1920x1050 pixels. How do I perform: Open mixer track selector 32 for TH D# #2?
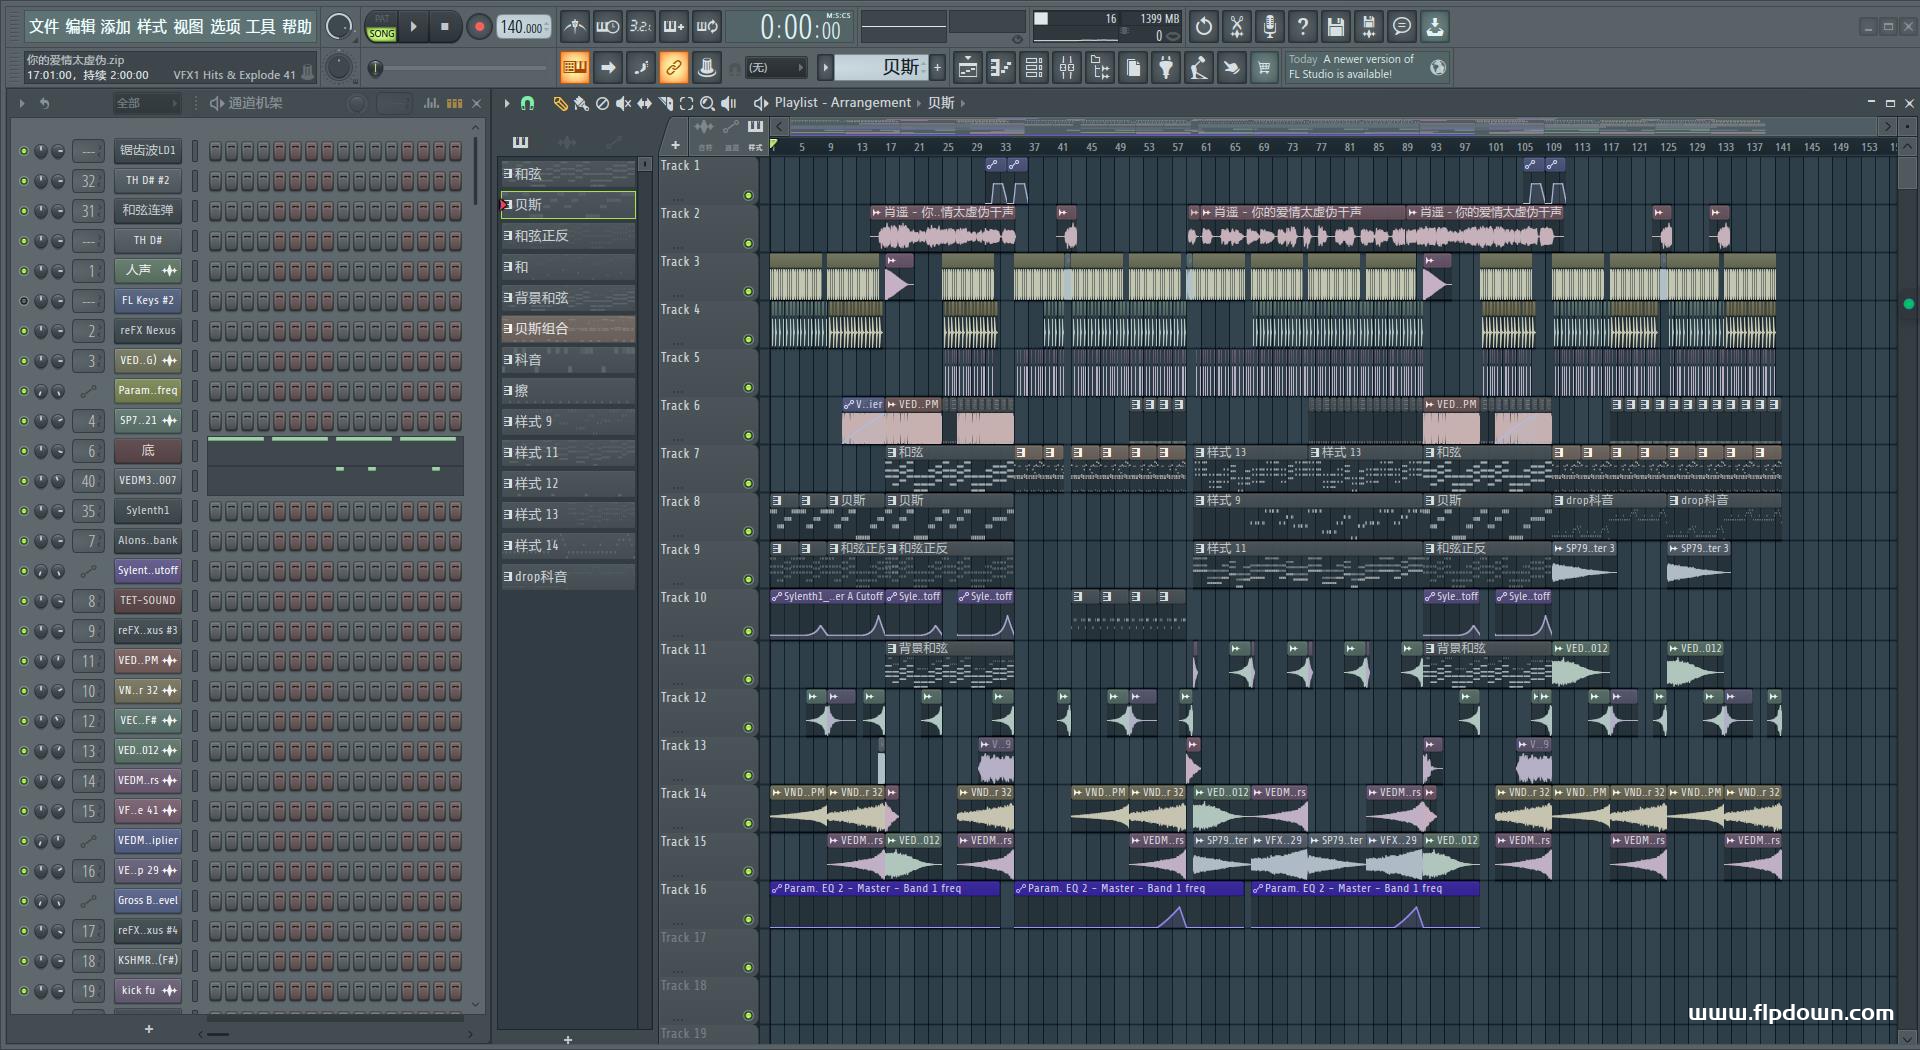click(x=89, y=181)
